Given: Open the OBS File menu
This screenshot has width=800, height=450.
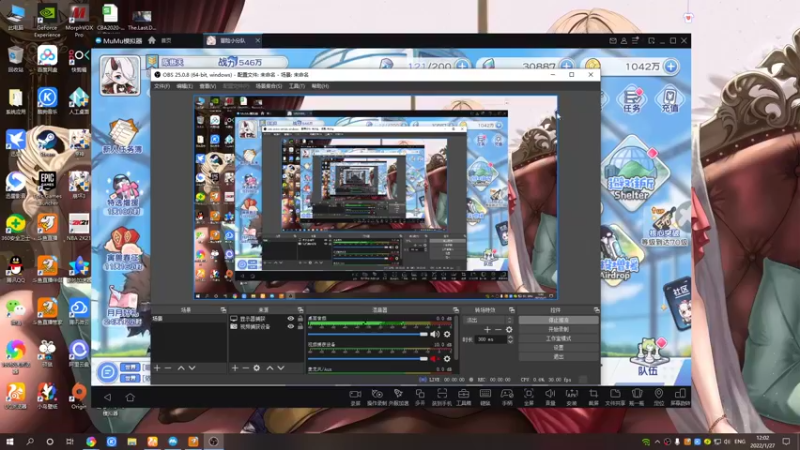Looking at the screenshot, I should pyautogui.click(x=162, y=86).
